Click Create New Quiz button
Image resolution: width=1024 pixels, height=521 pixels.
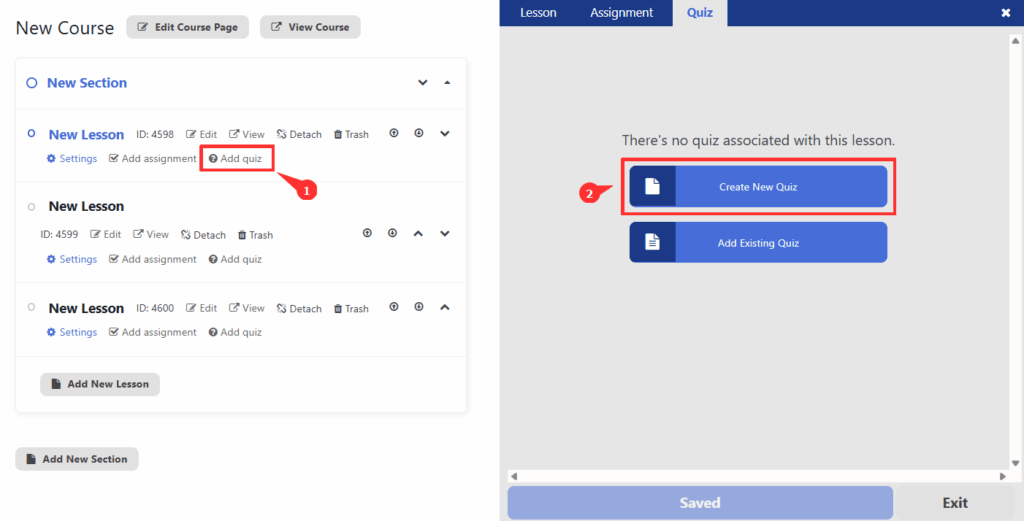click(x=758, y=187)
